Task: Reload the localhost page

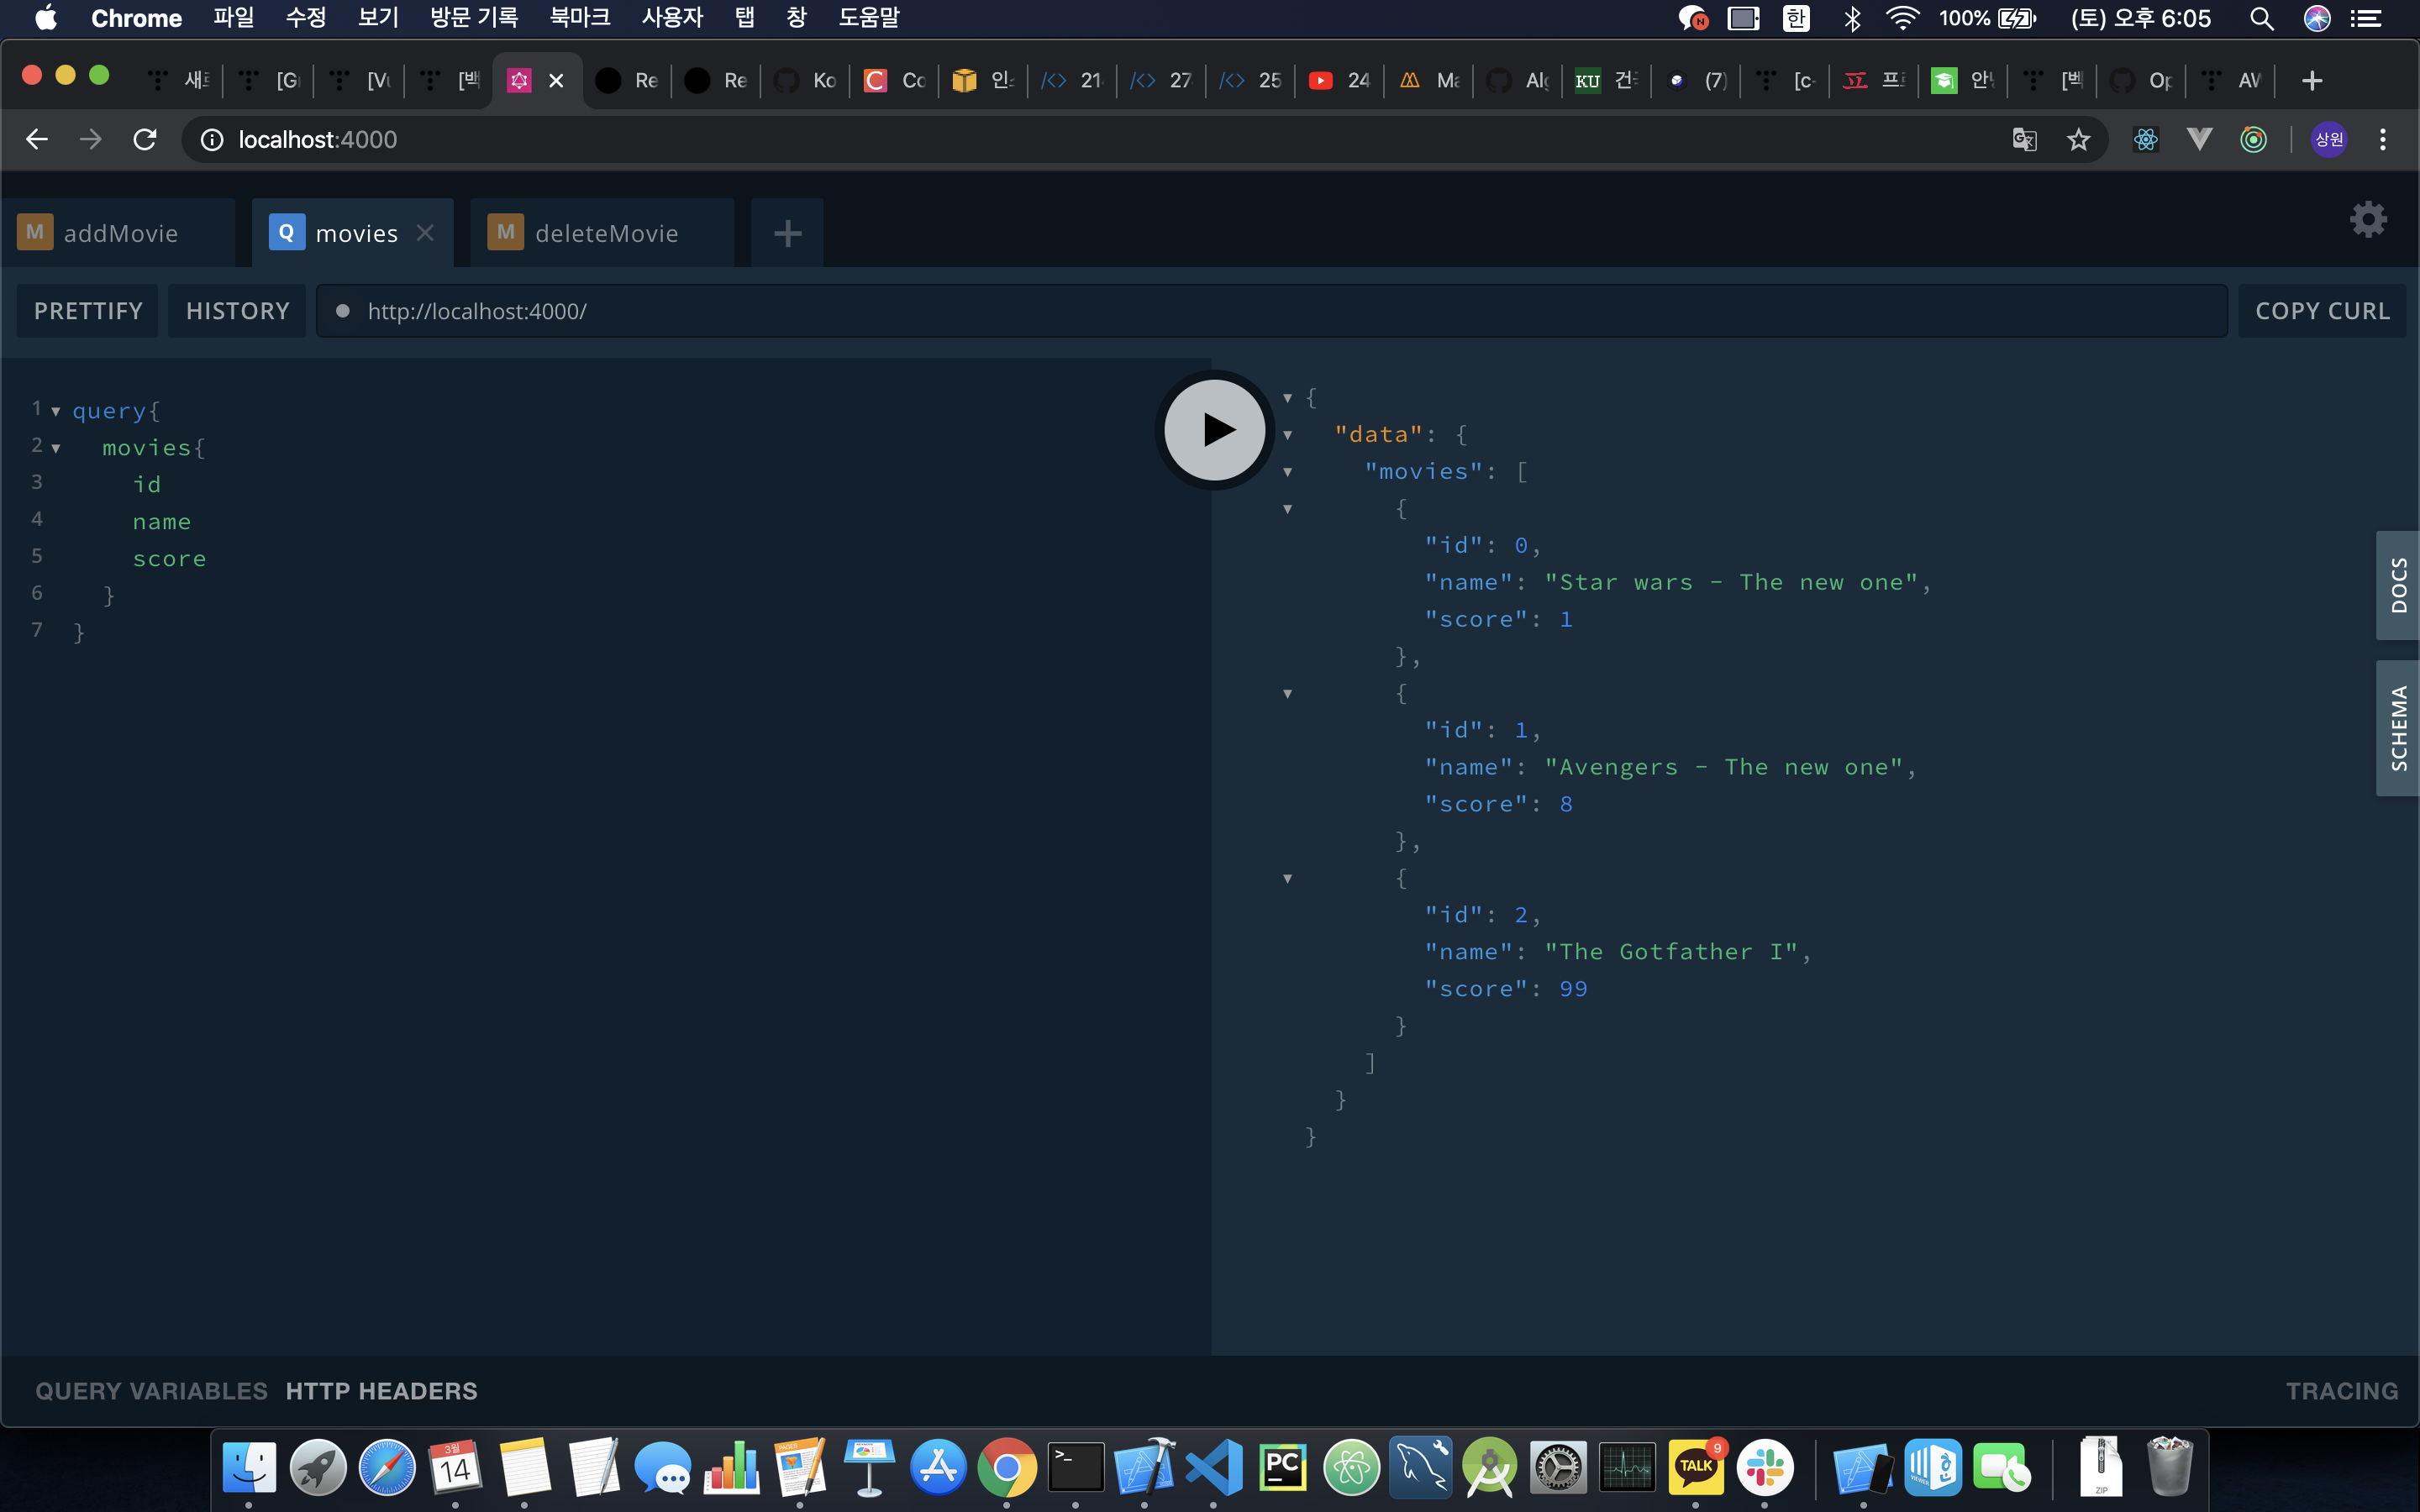Action: pos(145,139)
